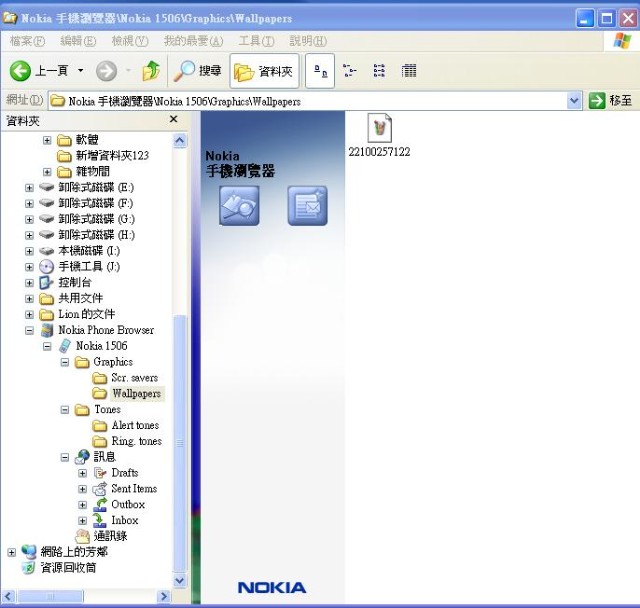Image resolution: width=640 pixels, height=608 pixels.
Task: Click the Up folder icon
Action: click(151, 71)
